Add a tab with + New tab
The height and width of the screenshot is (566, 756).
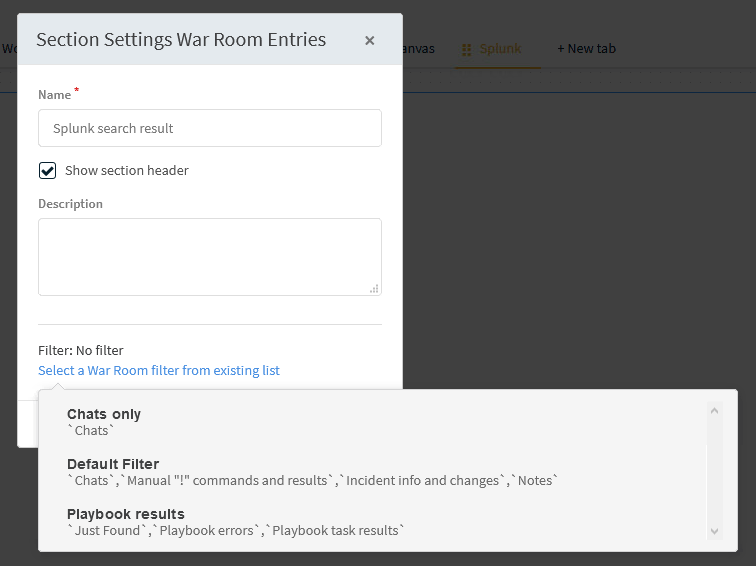(x=586, y=49)
